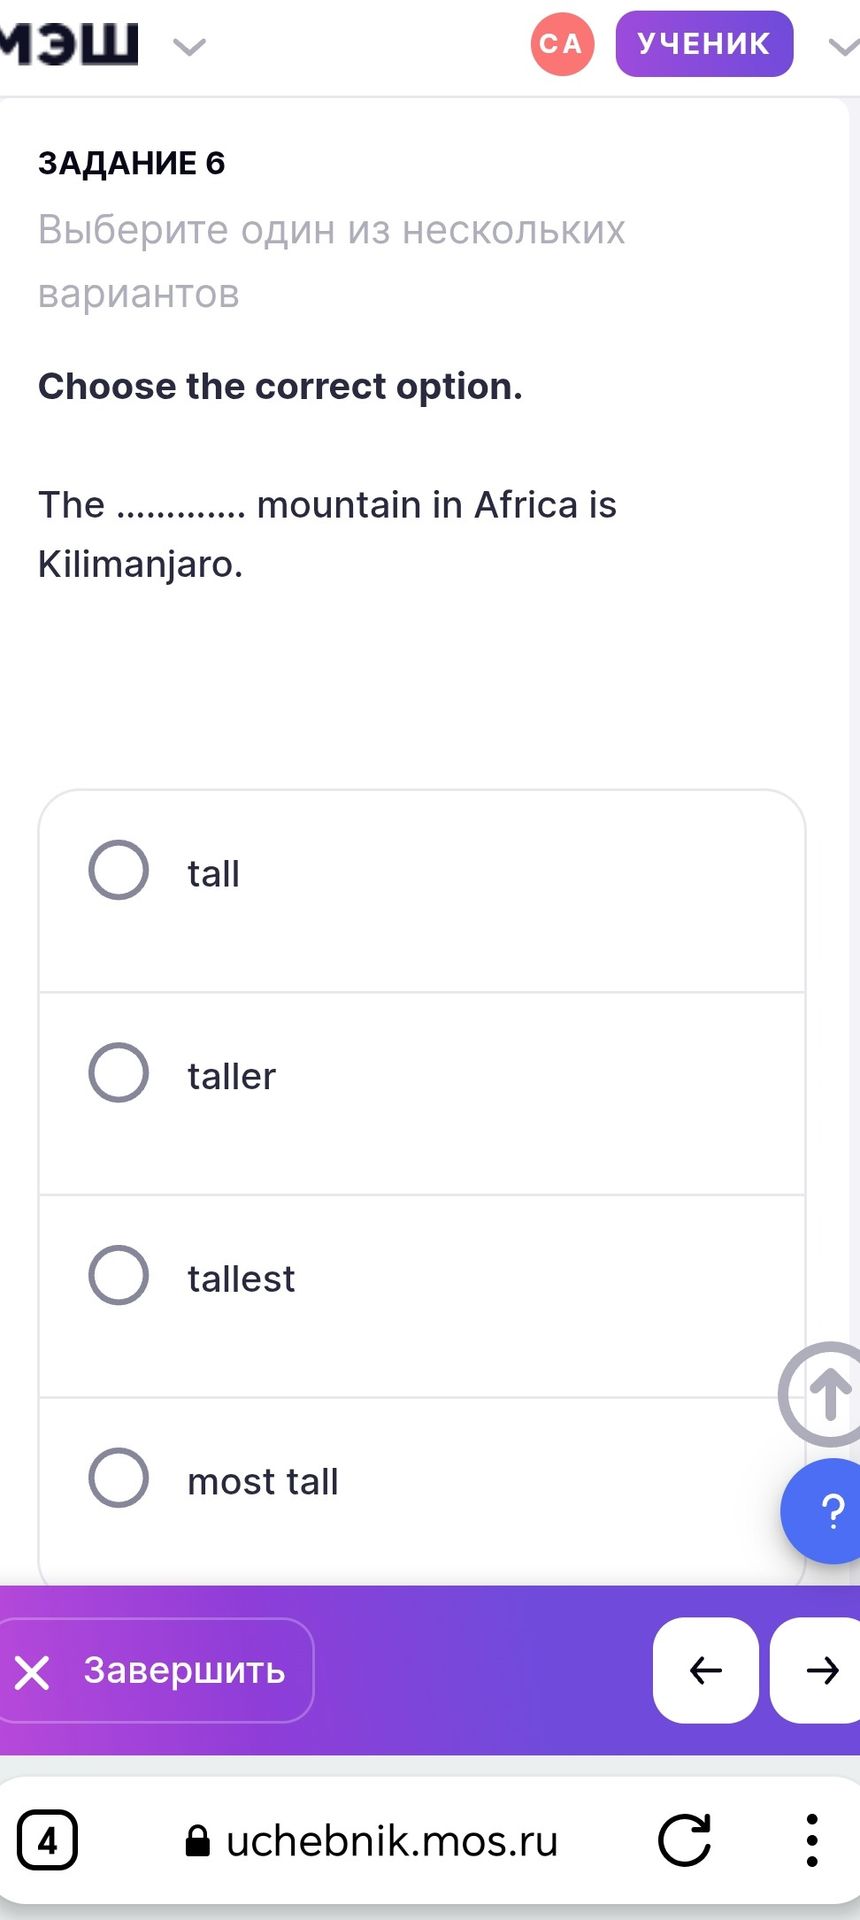The width and height of the screenshot is (860, 1920).
Task: Tap the uchebnik.mos.ru address bar
Action: (372, 1841)
